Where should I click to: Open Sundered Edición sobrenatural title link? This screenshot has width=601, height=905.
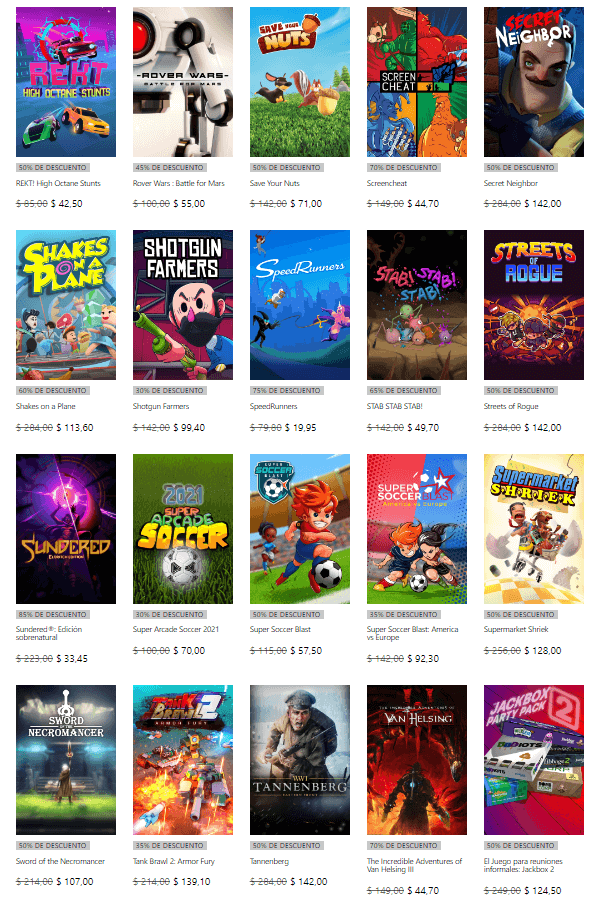coord(49,634)
